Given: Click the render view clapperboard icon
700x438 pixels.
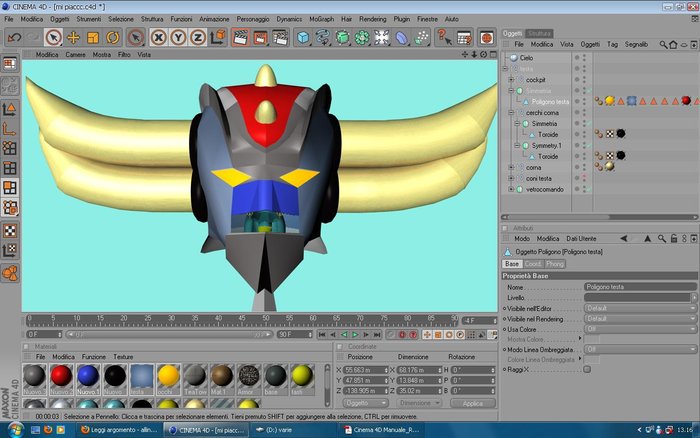Looking at the screenshot, I should point(240,38).
